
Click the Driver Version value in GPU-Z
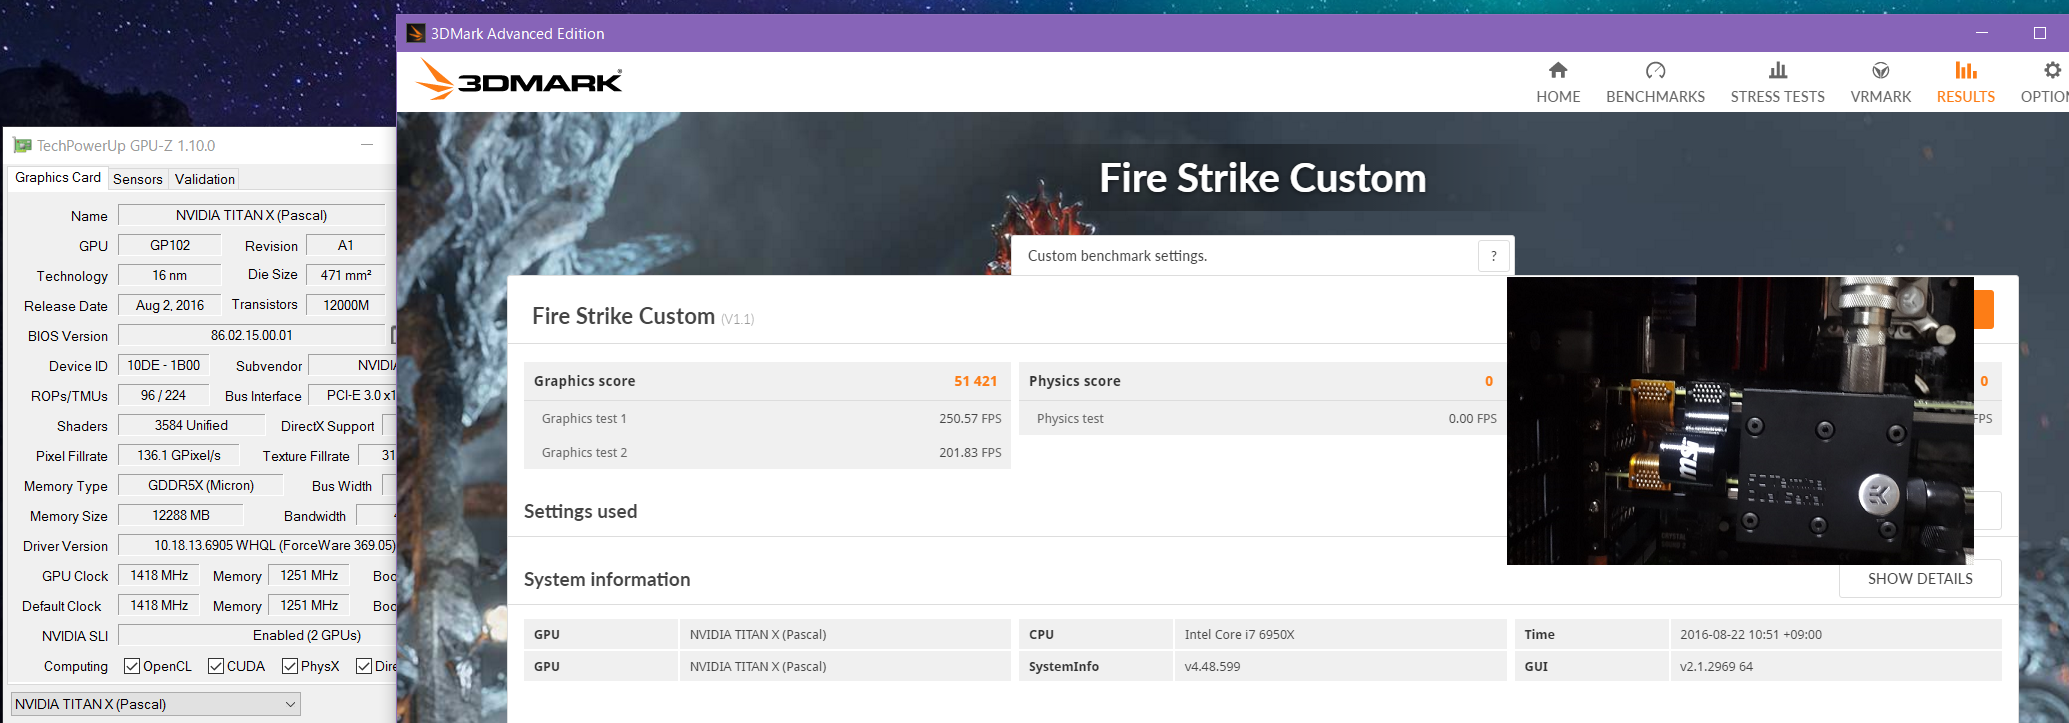click(257, 545)
